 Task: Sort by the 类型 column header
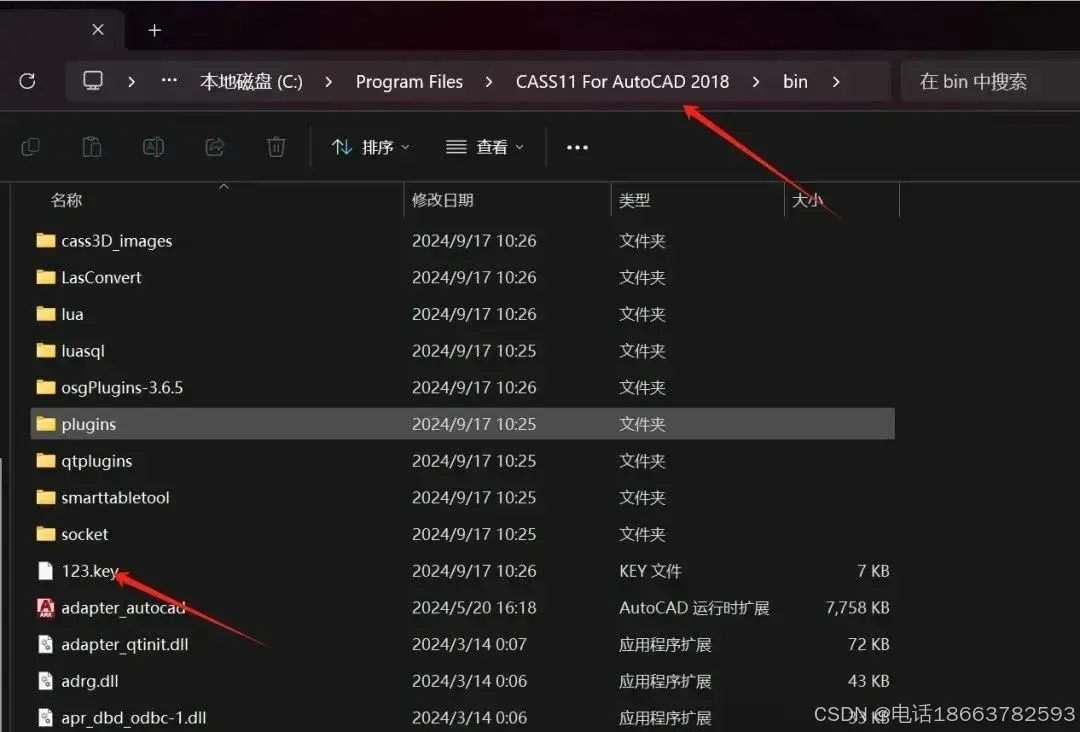pos(634,200)
